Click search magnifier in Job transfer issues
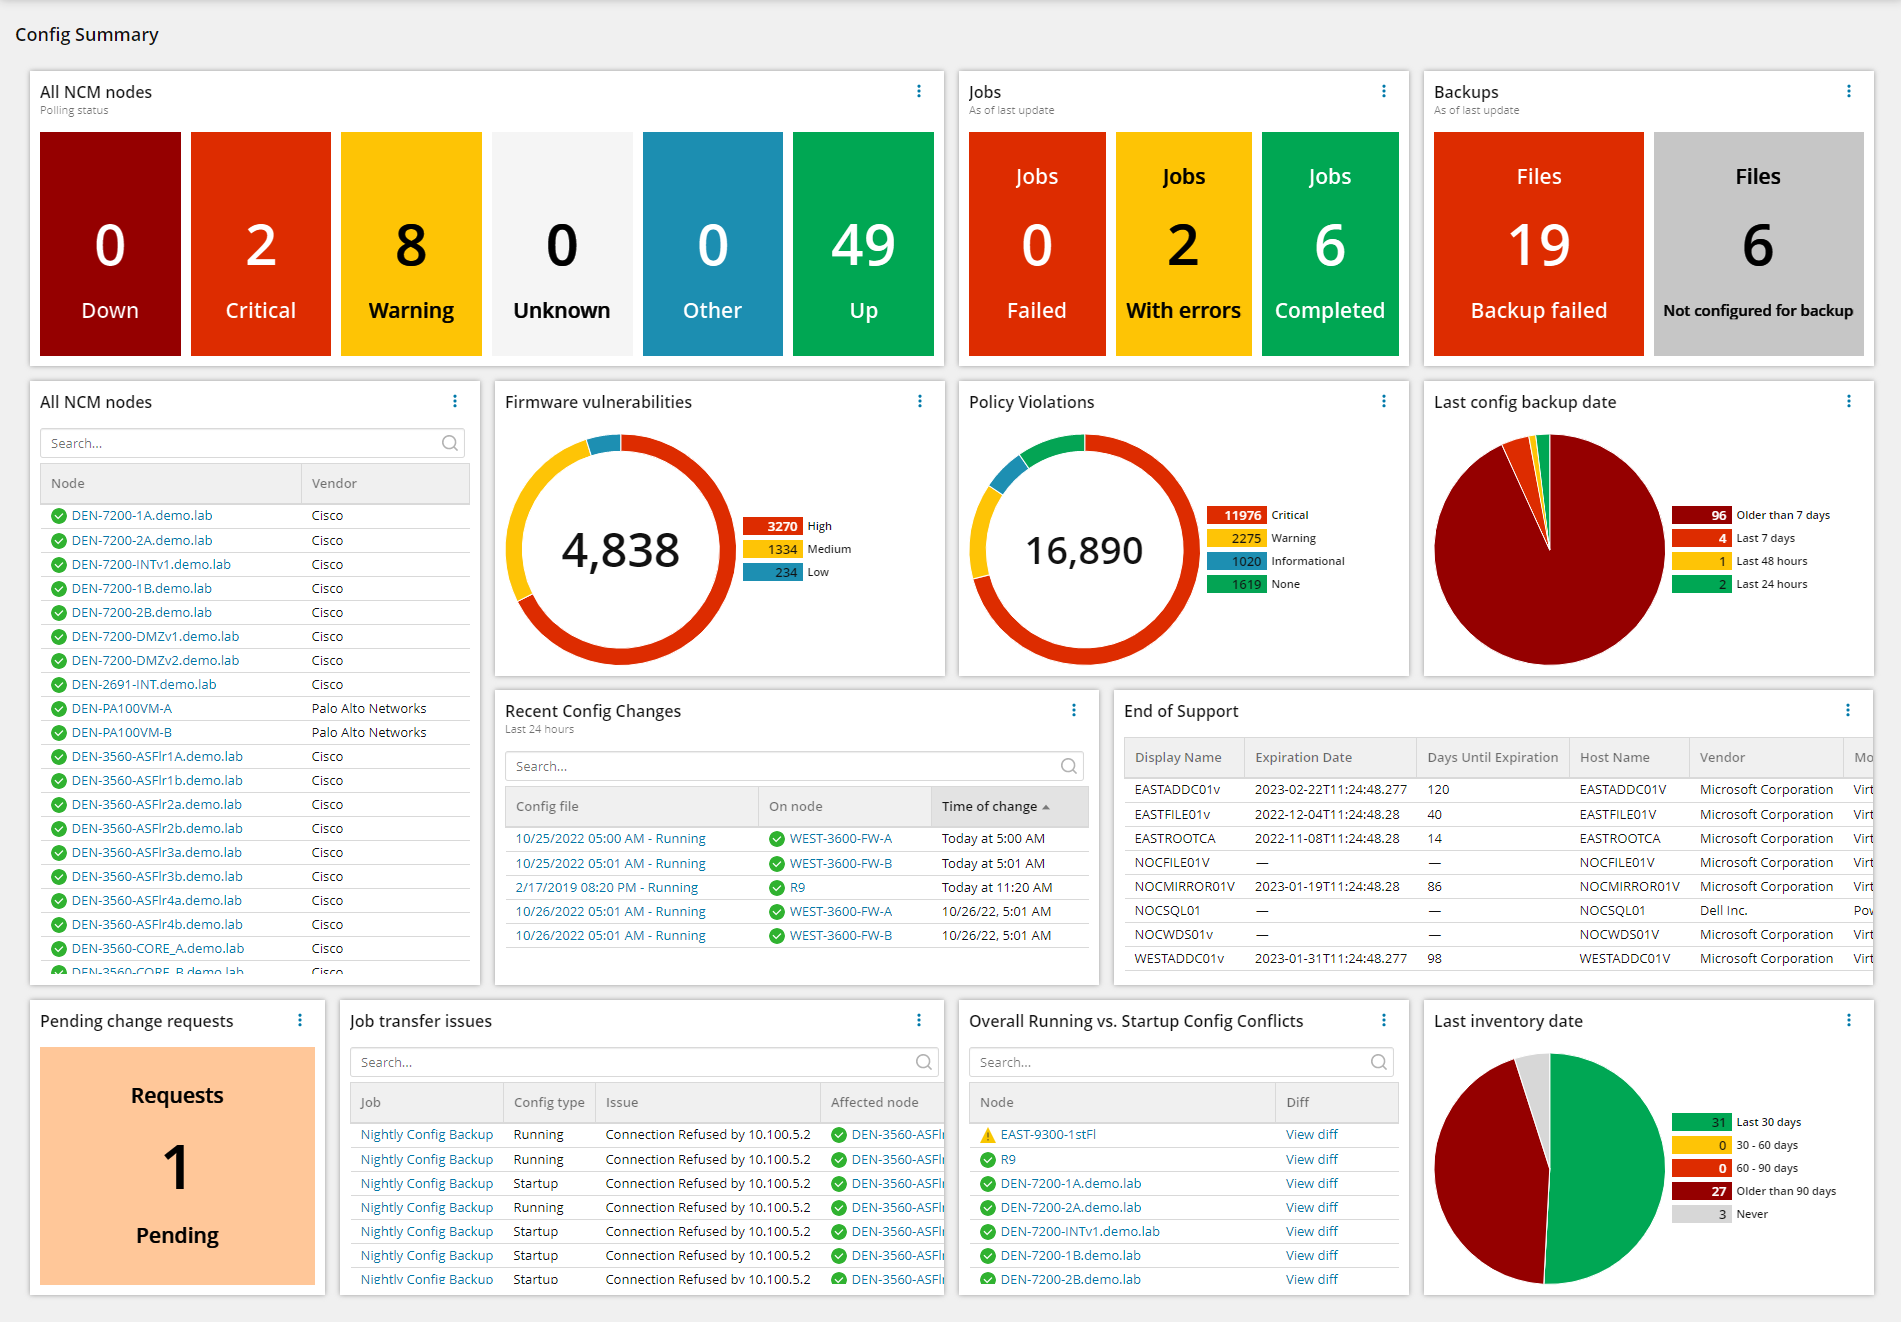The image size is (1901, 1322). [x=924, y=1062]
